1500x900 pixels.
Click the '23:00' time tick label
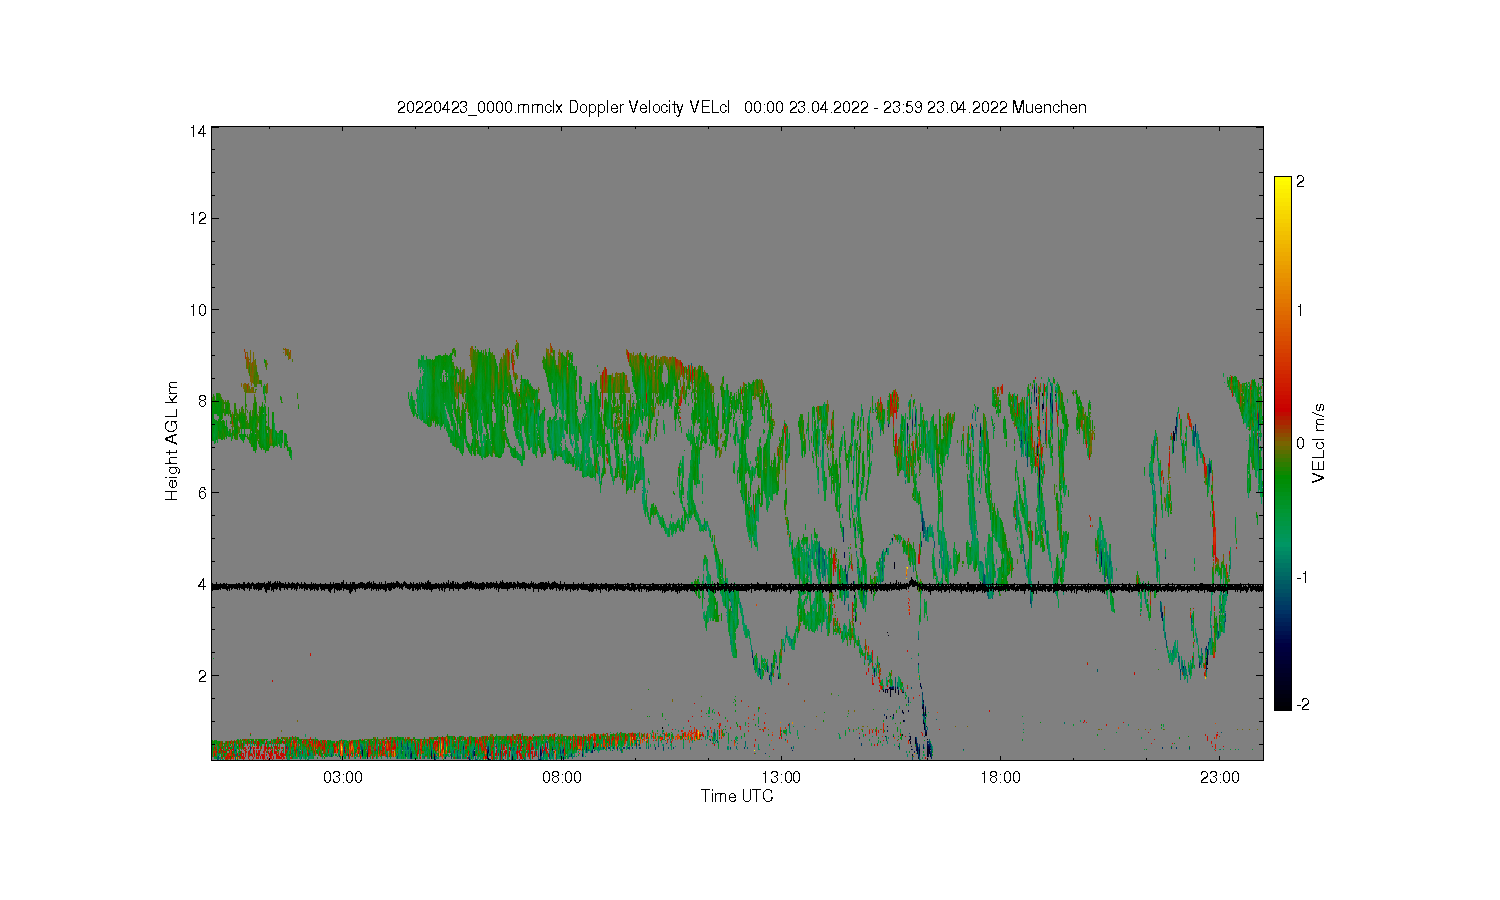click(x=1219, y=778)
